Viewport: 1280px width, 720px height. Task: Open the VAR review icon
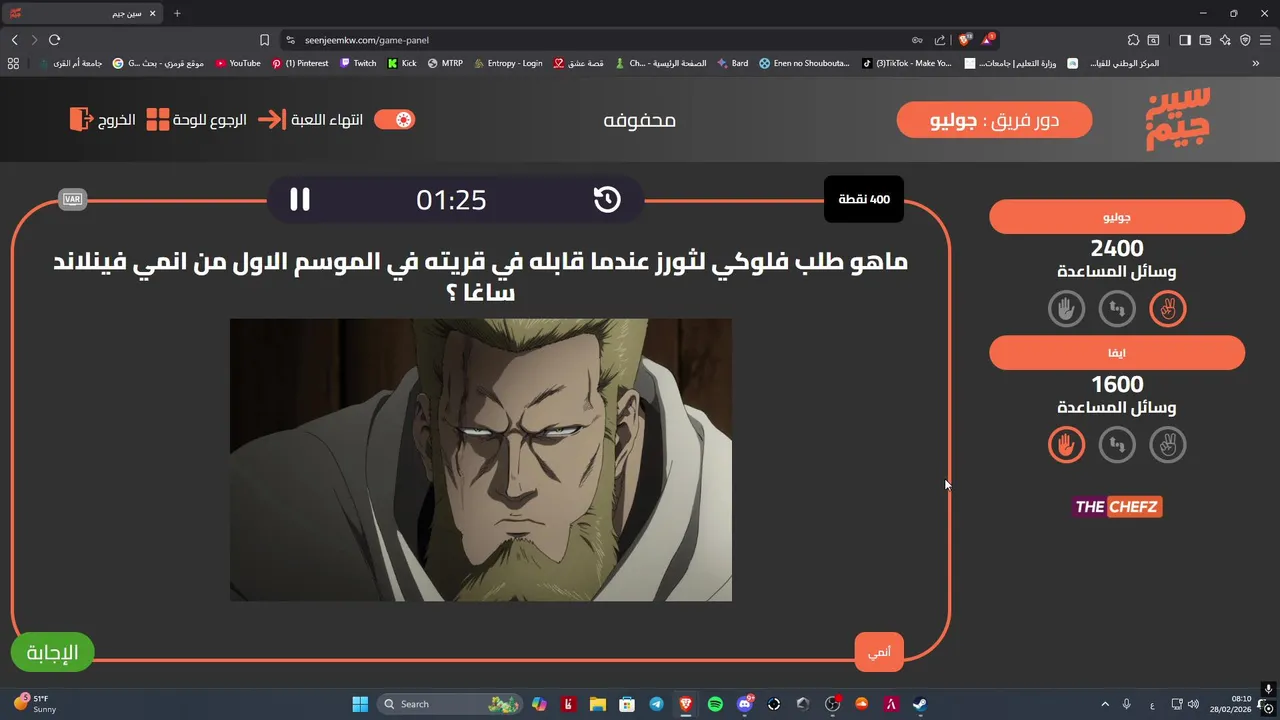(x=72, y=199)
